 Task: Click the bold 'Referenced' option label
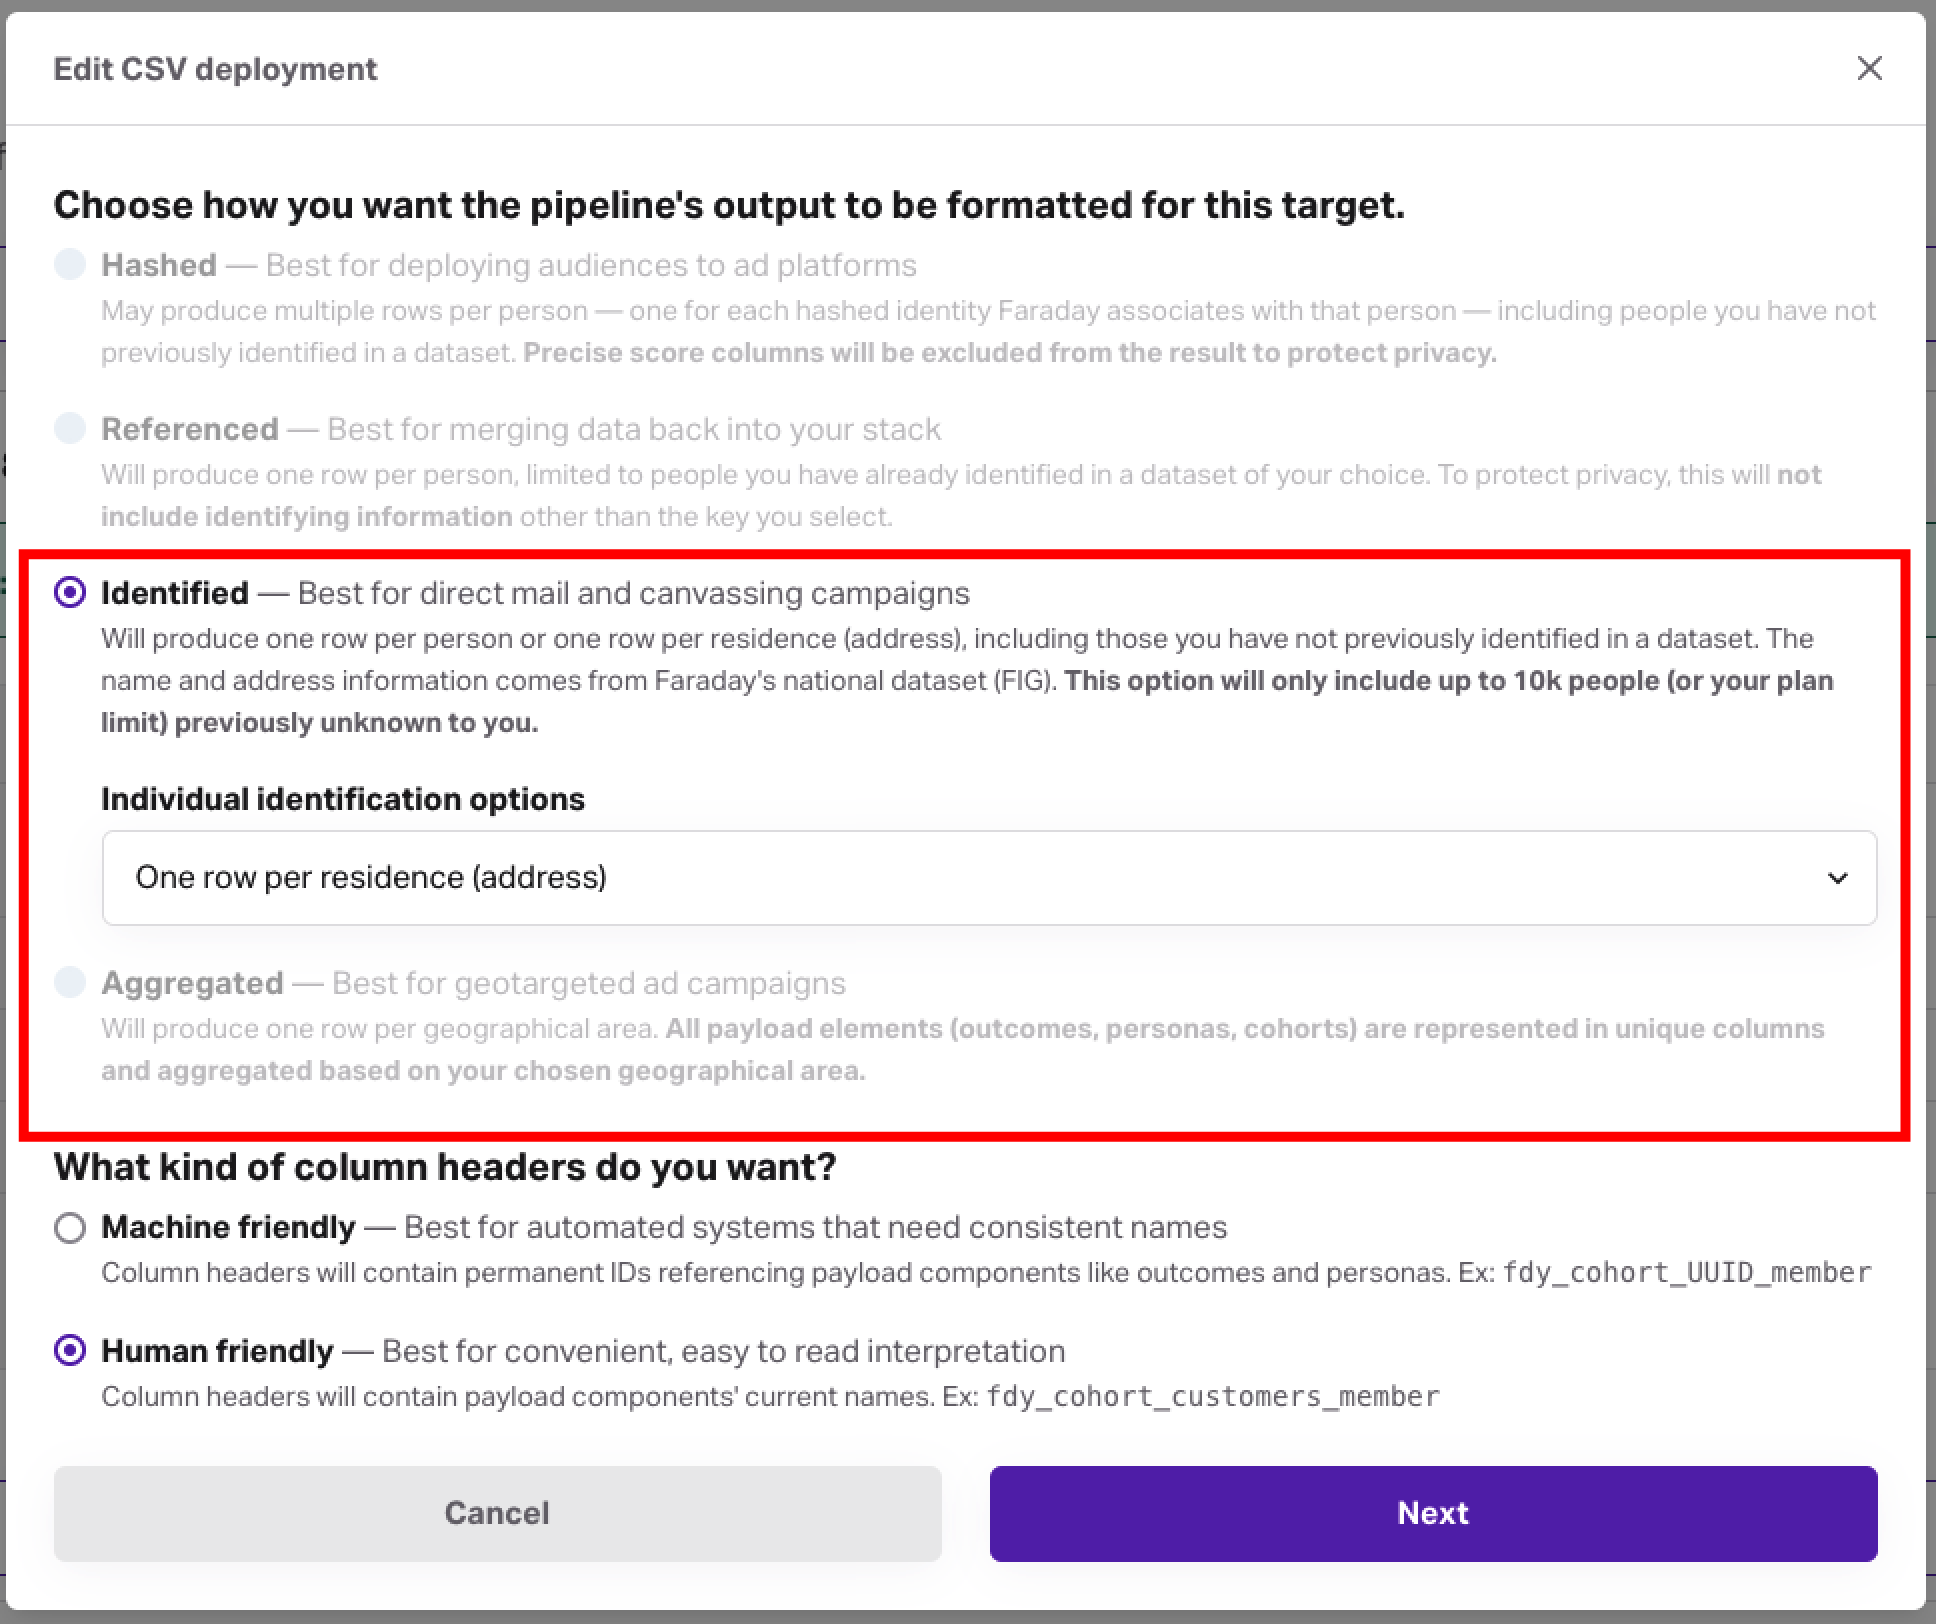pos(190,429)
